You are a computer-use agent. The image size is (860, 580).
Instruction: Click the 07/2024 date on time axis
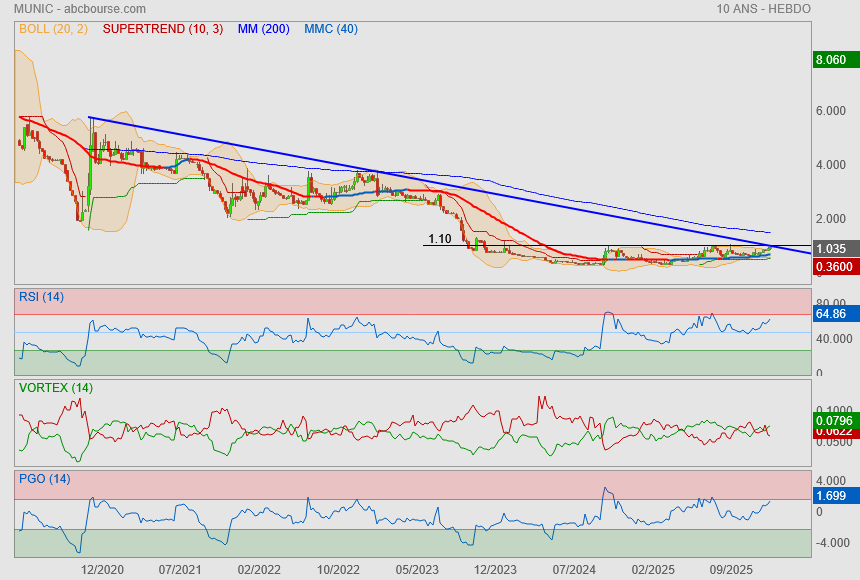pyautogui.click(x=574, y=569)
